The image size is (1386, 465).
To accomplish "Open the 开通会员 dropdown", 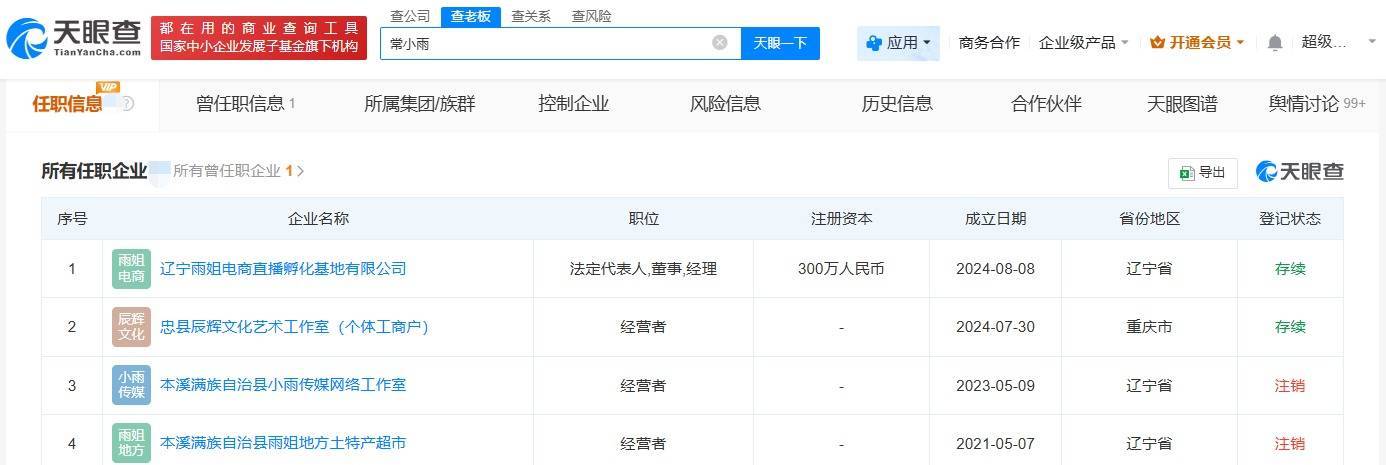I will (x=1197, y=43).
